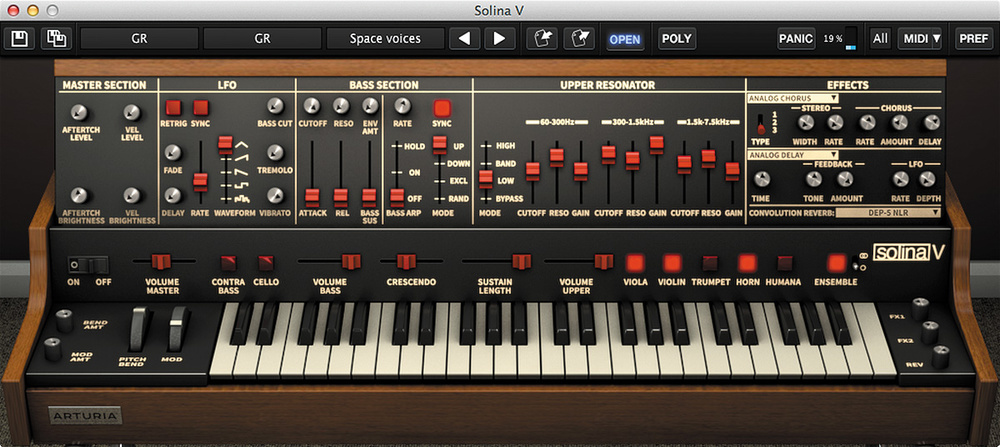Click the Bass Section Cutoff knob
This screenshot has height=447, width=1000.
[311, 106]
